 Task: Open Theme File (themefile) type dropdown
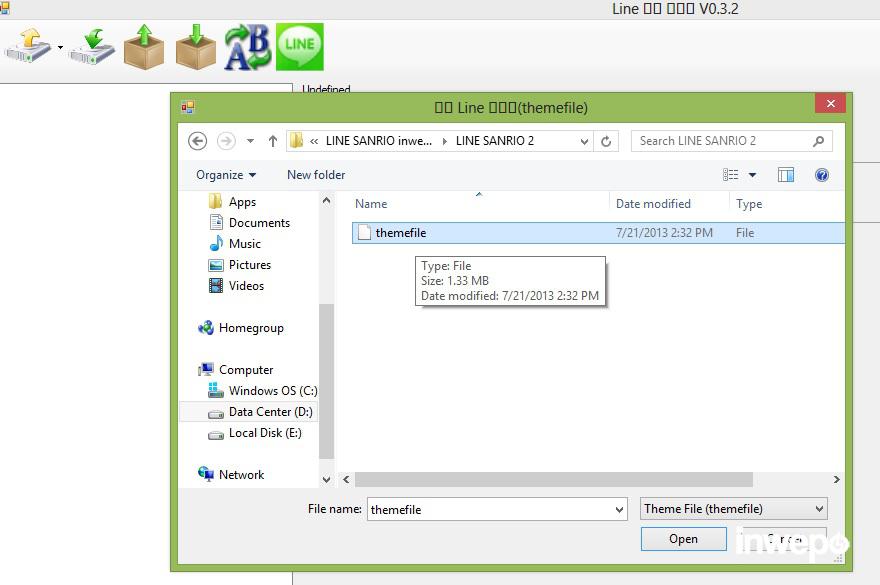[734, 509]
